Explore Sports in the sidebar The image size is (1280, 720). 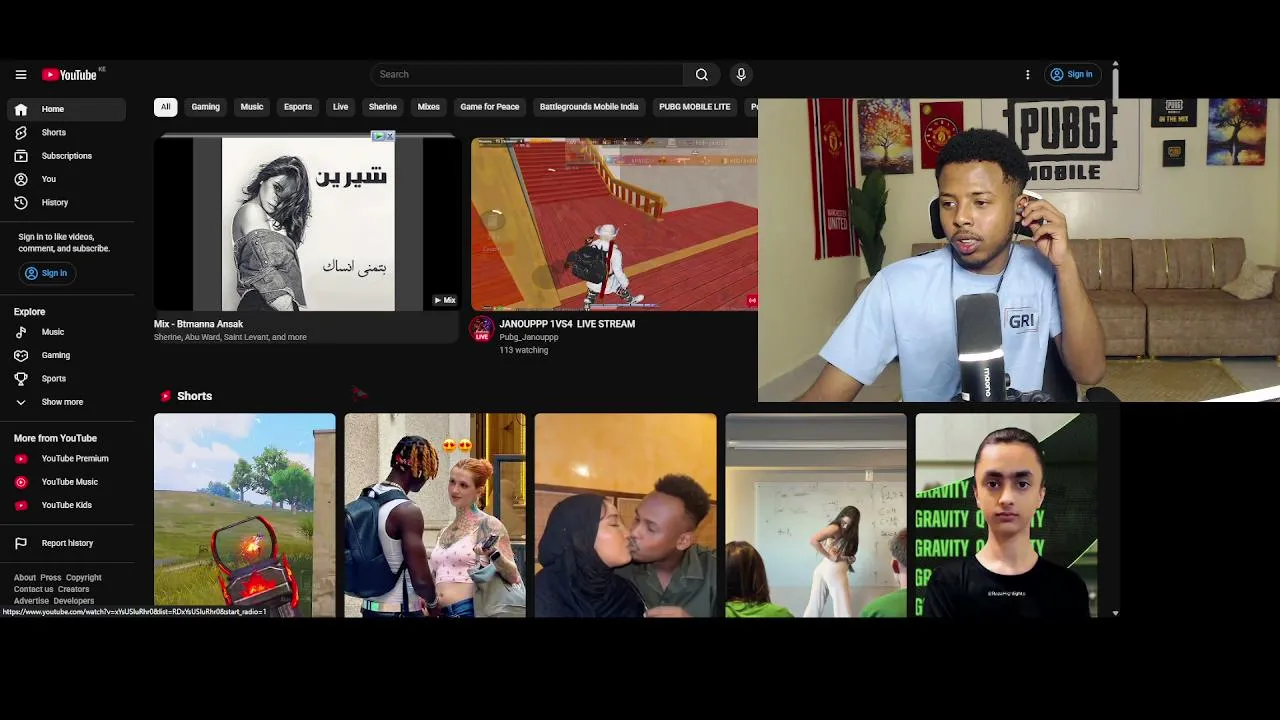pyautogui.click(x=67, y=379)
